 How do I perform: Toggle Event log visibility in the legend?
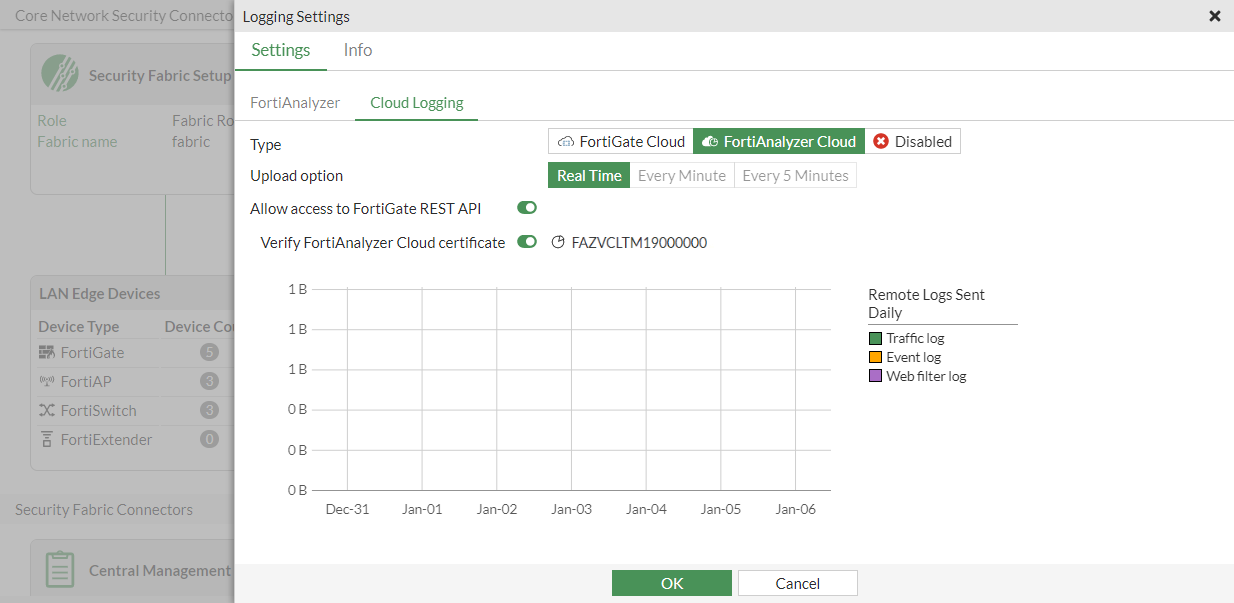coord(874,356)
